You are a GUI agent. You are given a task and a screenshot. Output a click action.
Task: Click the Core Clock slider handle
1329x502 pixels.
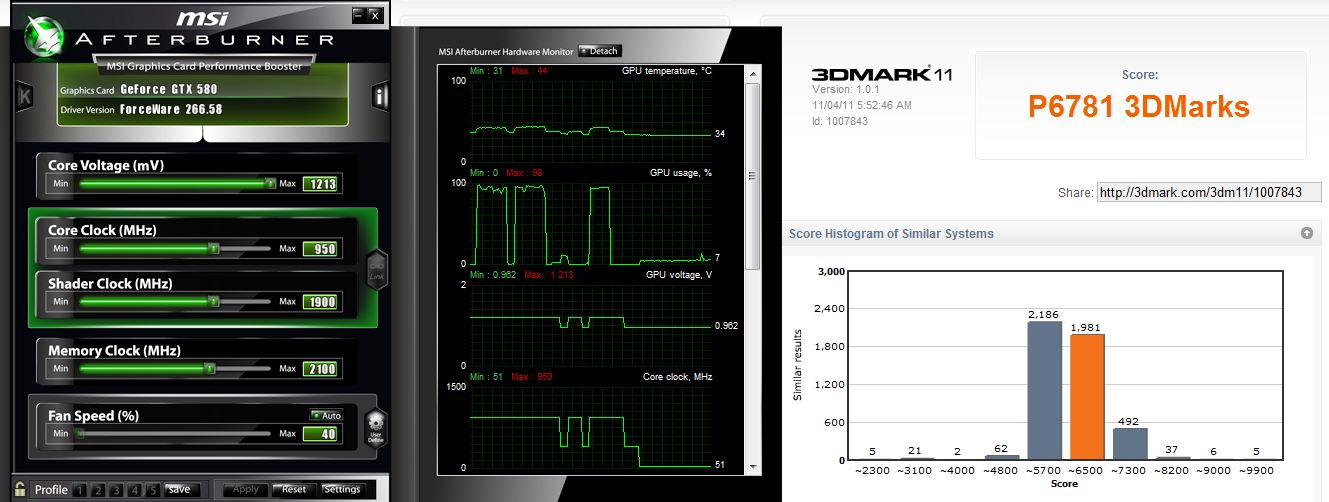click(213, 248)
